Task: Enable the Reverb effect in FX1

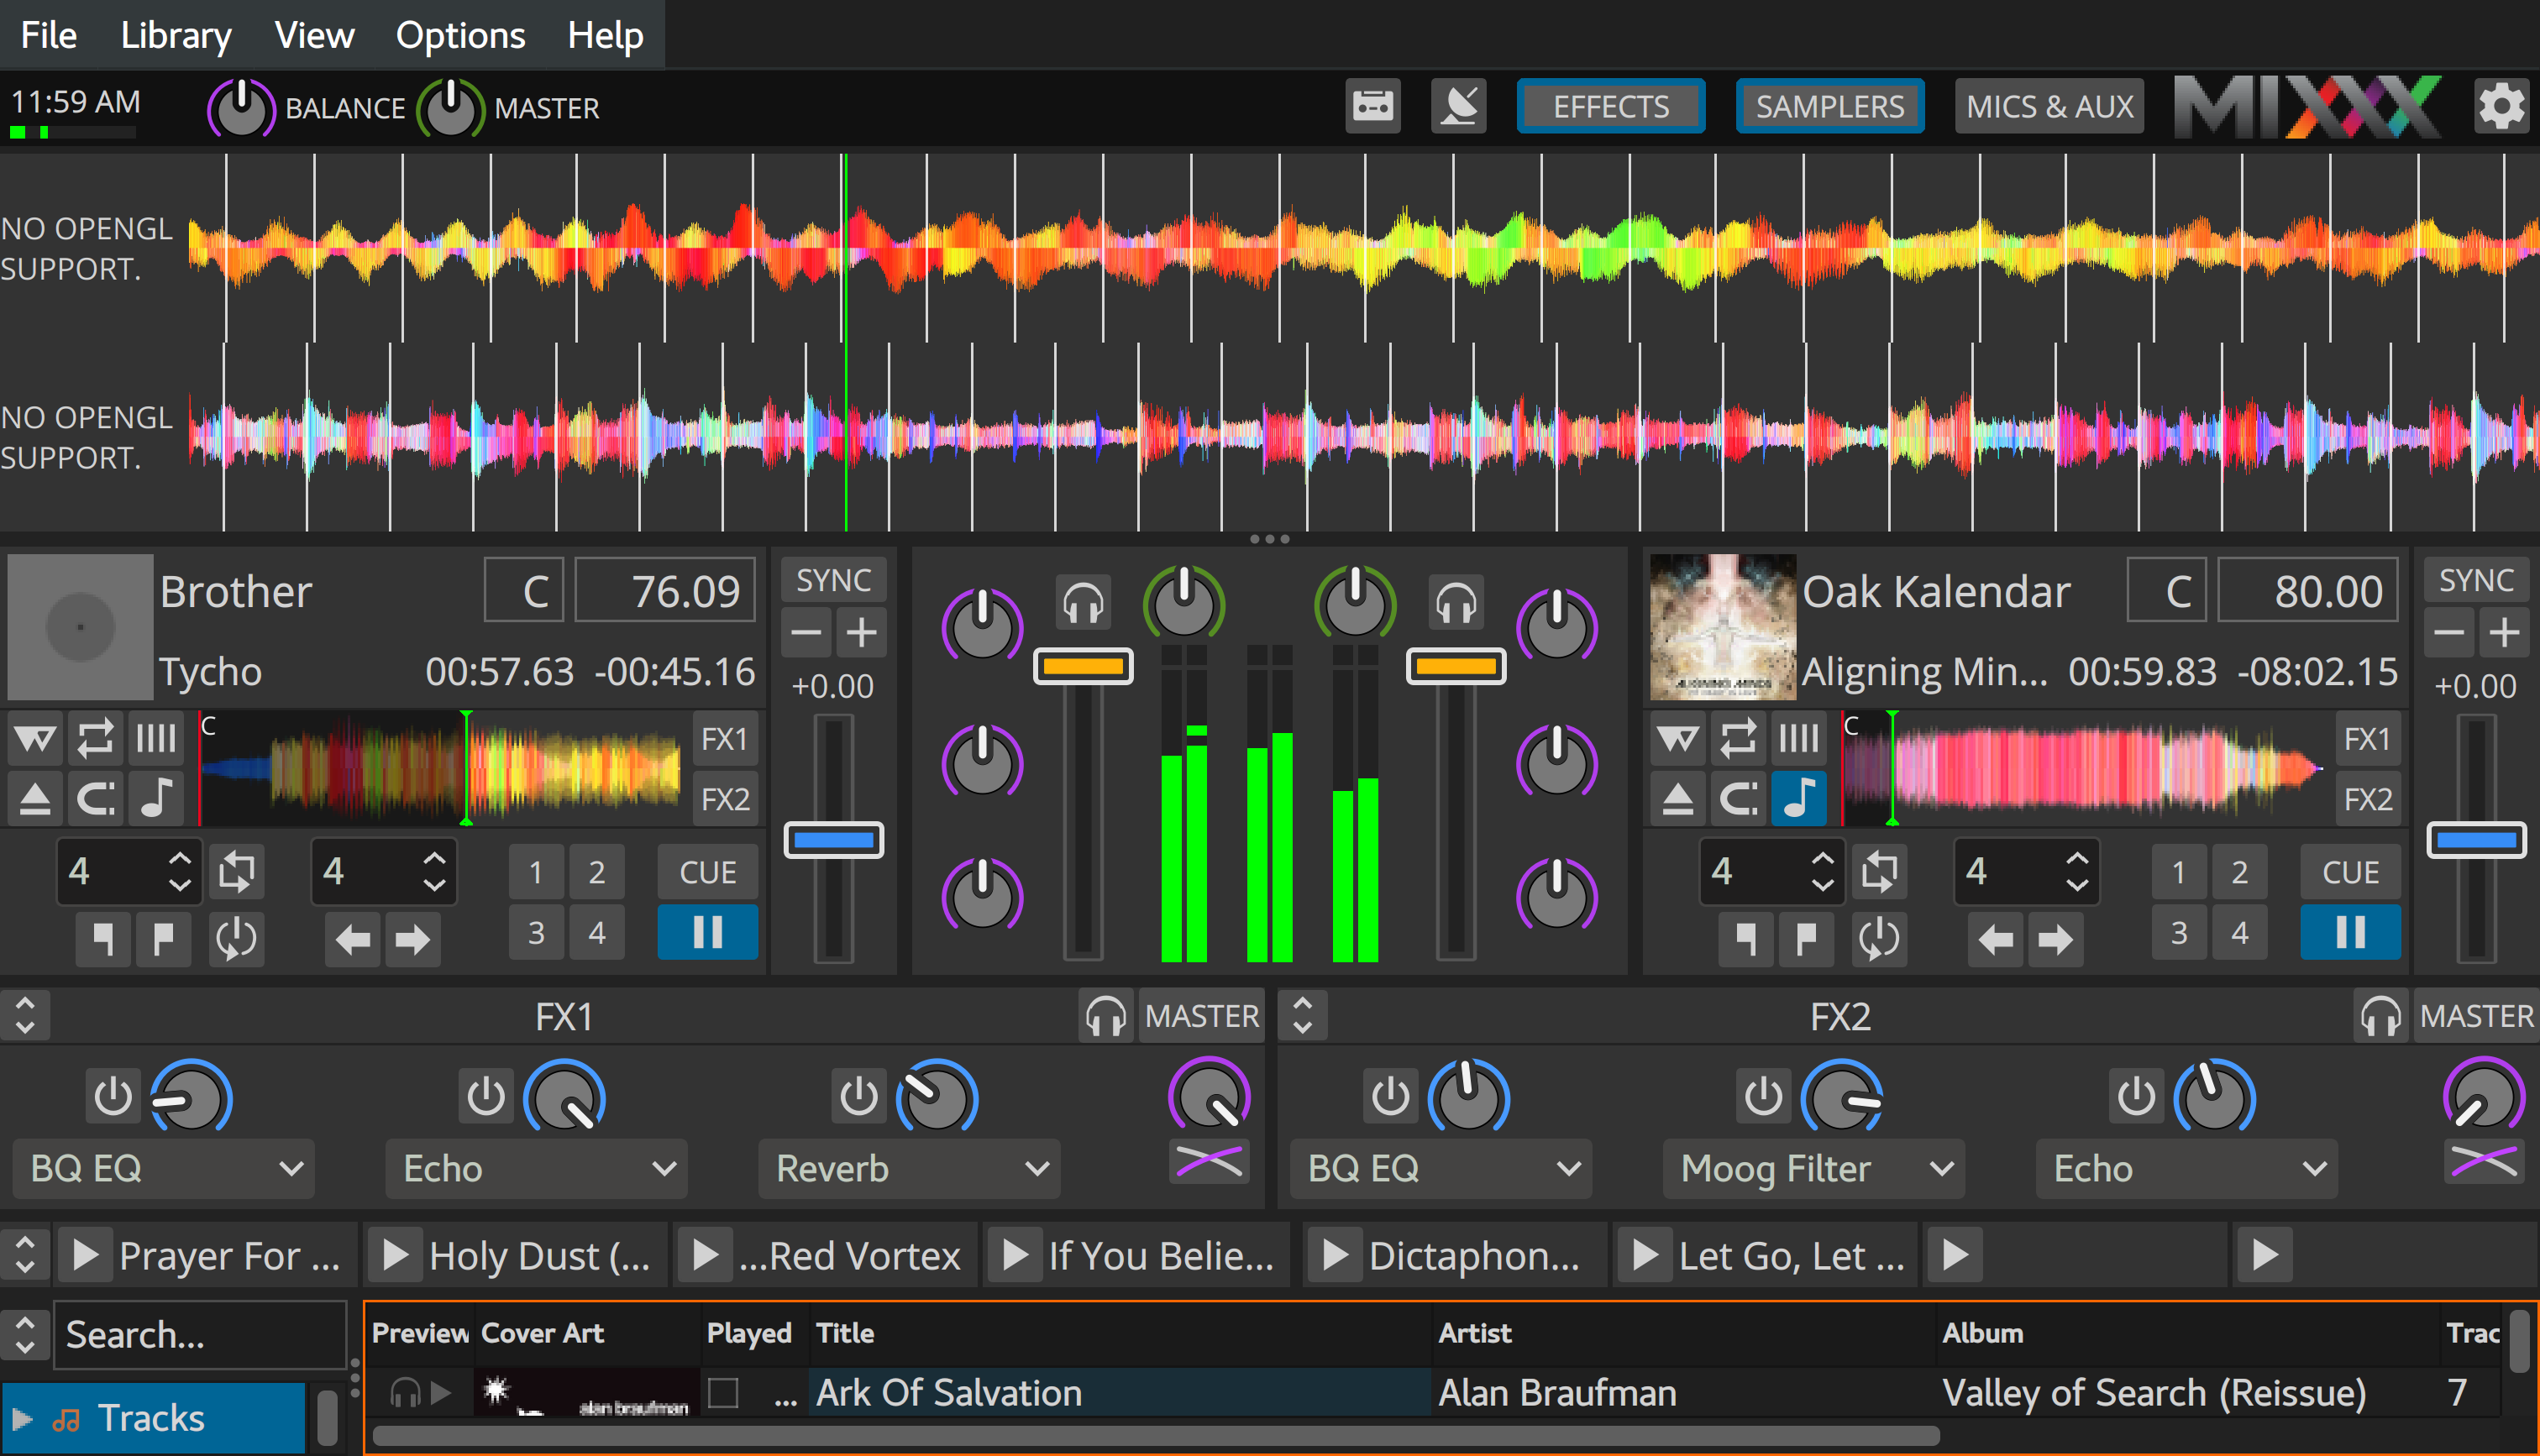Action: point(859,1096)
